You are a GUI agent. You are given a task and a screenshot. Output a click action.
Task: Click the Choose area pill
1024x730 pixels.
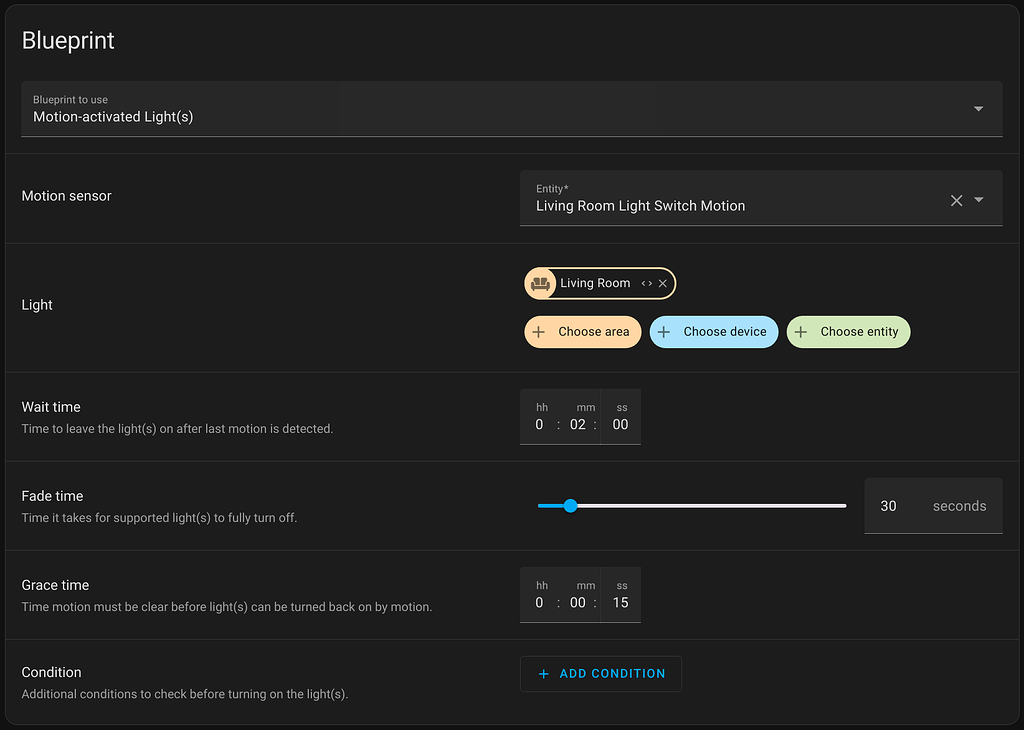point(582,331)
